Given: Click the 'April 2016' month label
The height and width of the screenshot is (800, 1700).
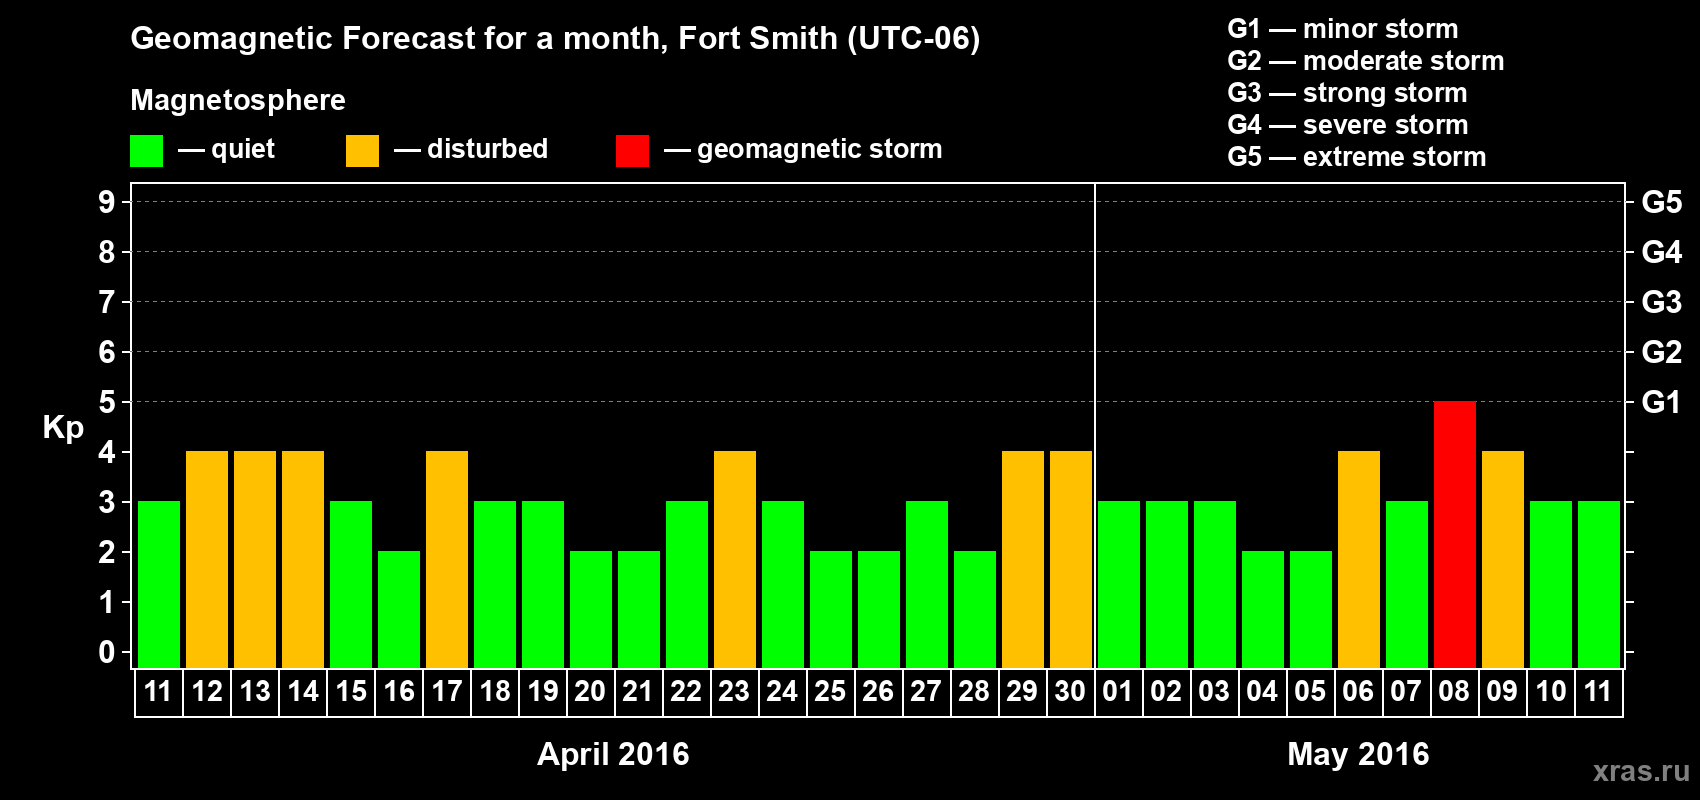Looking at the screenshot, I should 613,754.
